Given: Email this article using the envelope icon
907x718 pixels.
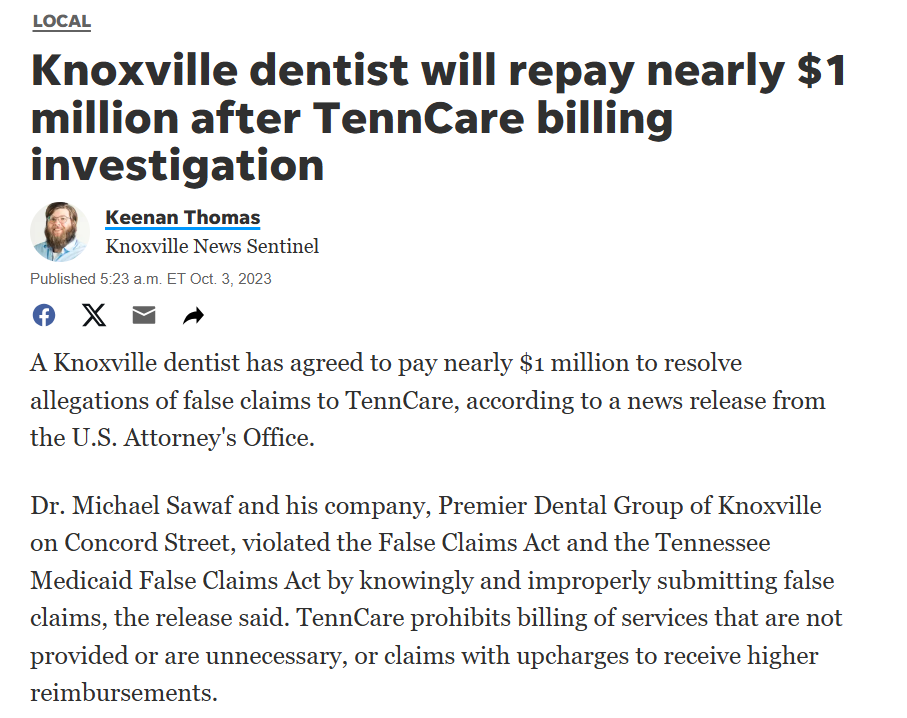Looking at the screenshot, I should click(143, 315).
